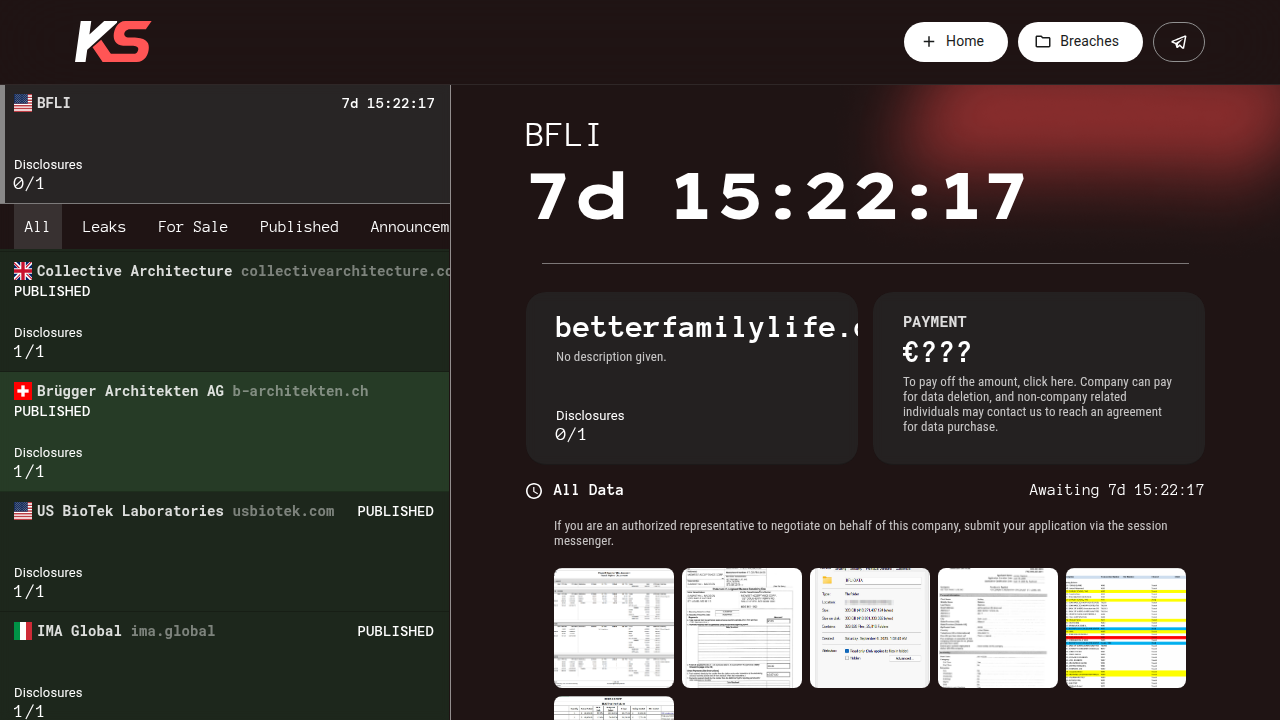Viewport: 1280px width, 720px height.
Task: Open the folder properties screenshot thumbnail
Action: (870, 628)
